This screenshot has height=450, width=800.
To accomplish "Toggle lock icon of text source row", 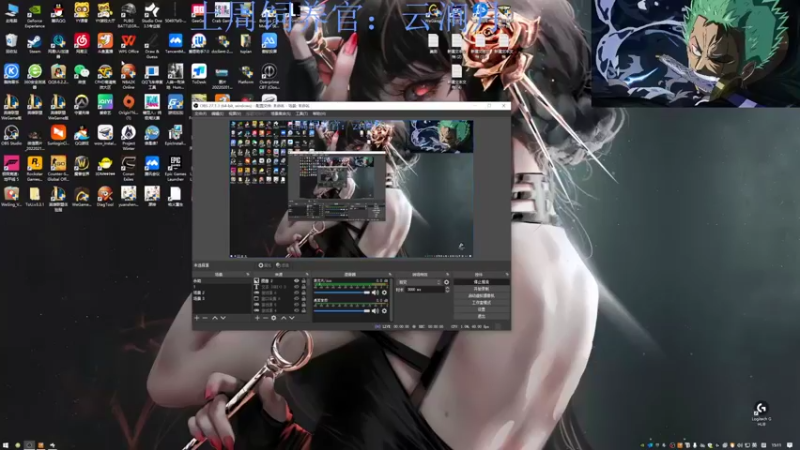I will pos(304,287).
